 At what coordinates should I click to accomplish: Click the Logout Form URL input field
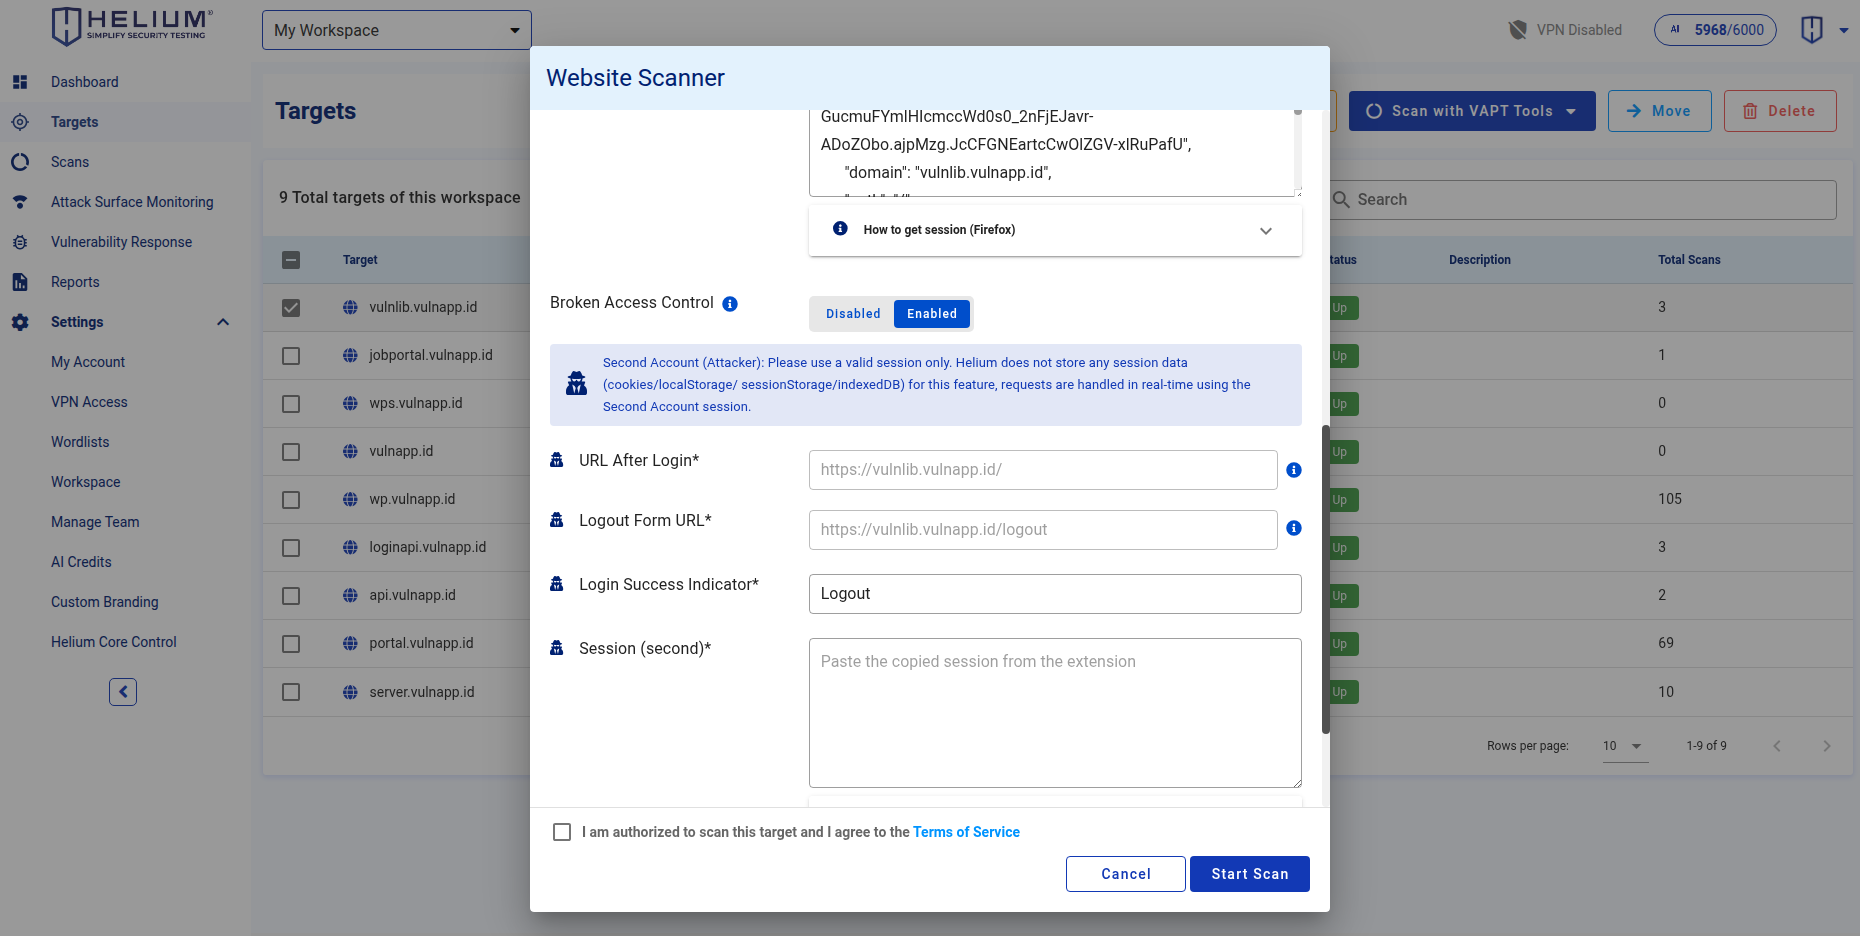[x=1043, y=530]
